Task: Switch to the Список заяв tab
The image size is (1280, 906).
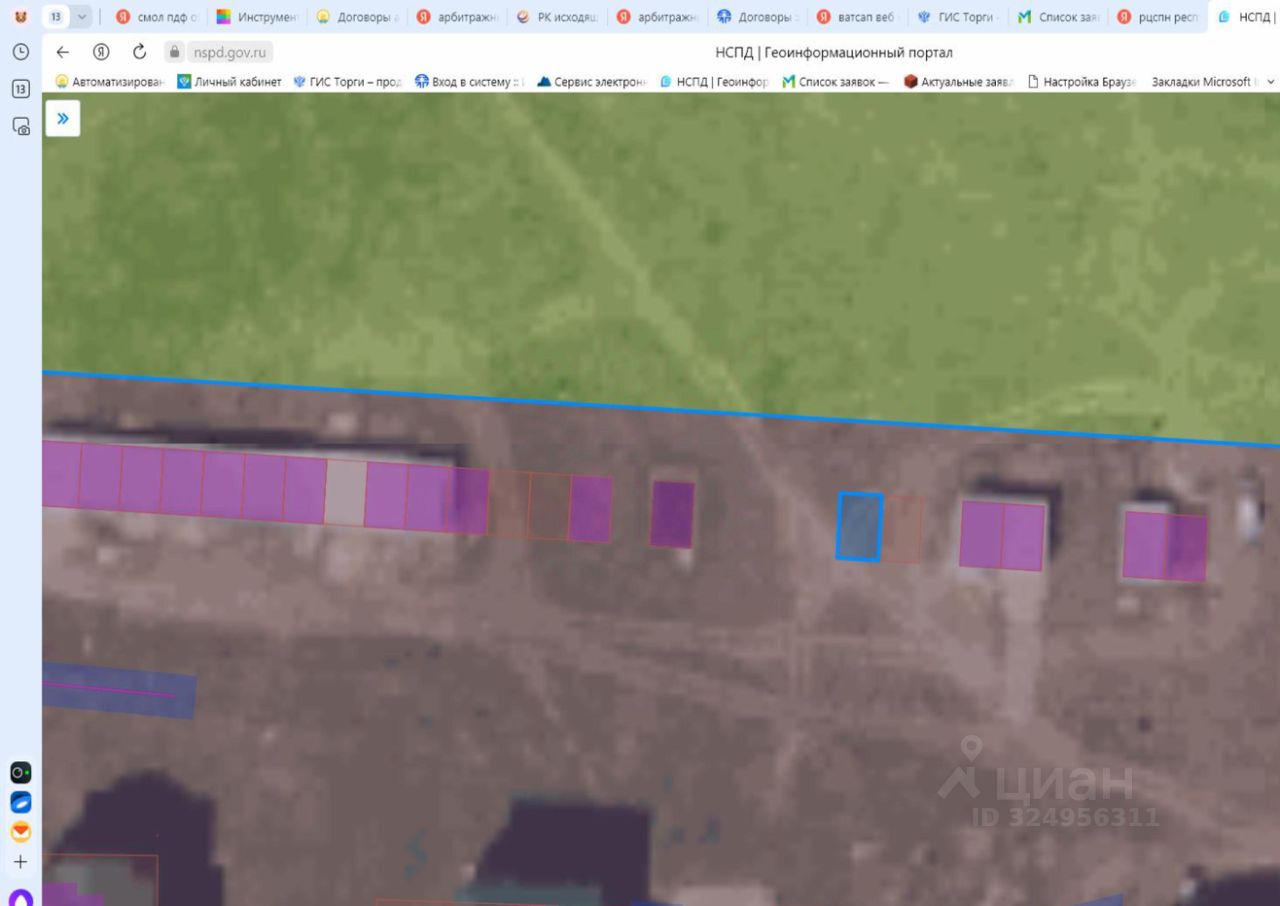Action: click(x=1058, y=17)
